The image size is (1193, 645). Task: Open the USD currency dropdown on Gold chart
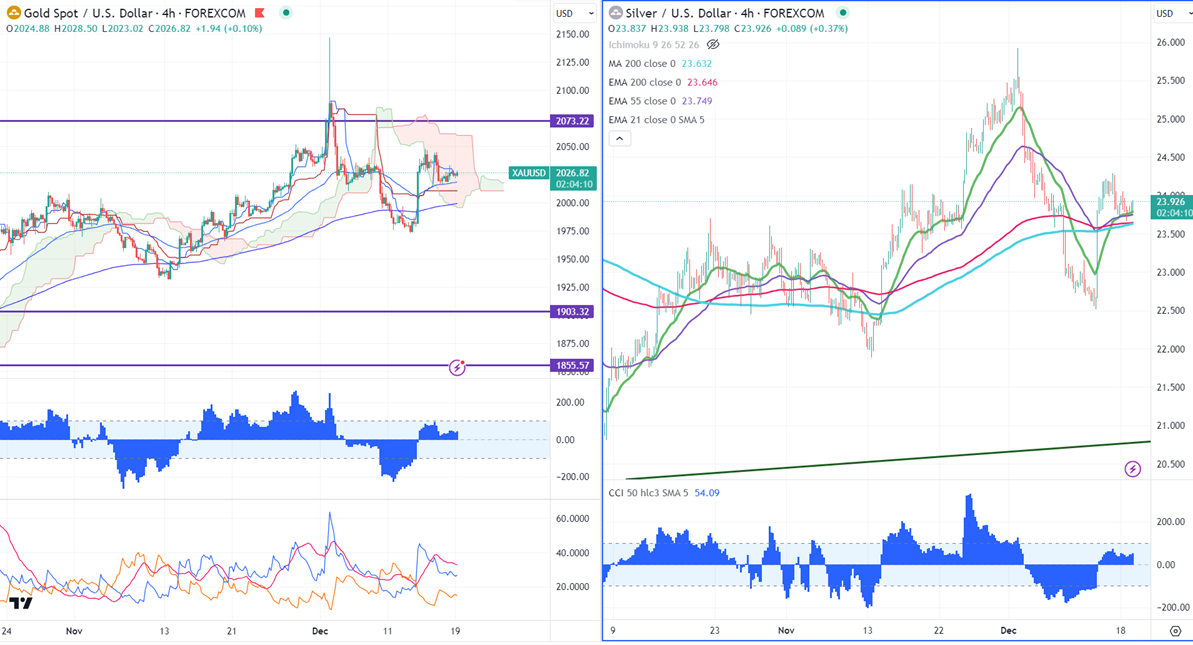[574, 13]
